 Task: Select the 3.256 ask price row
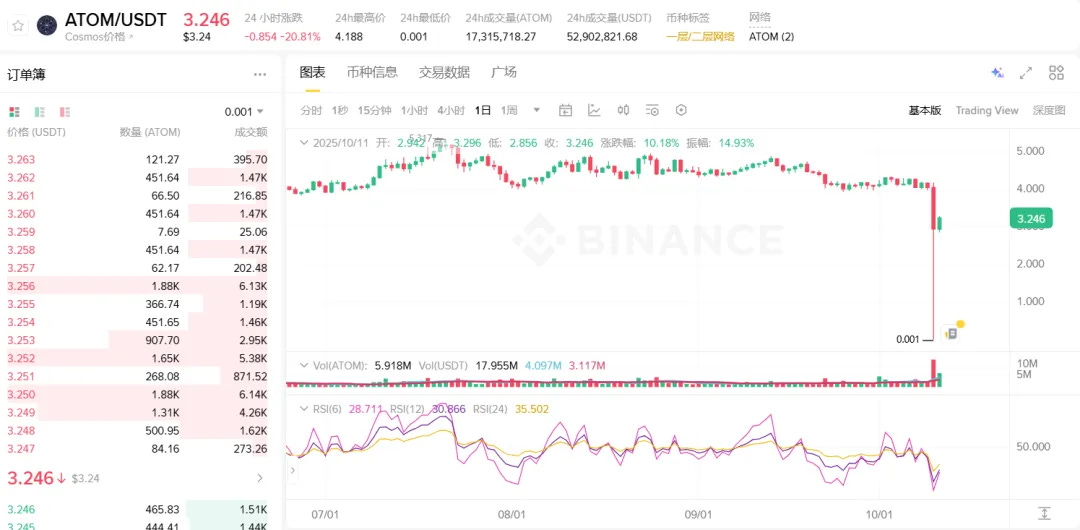click(x=137, y=286)
